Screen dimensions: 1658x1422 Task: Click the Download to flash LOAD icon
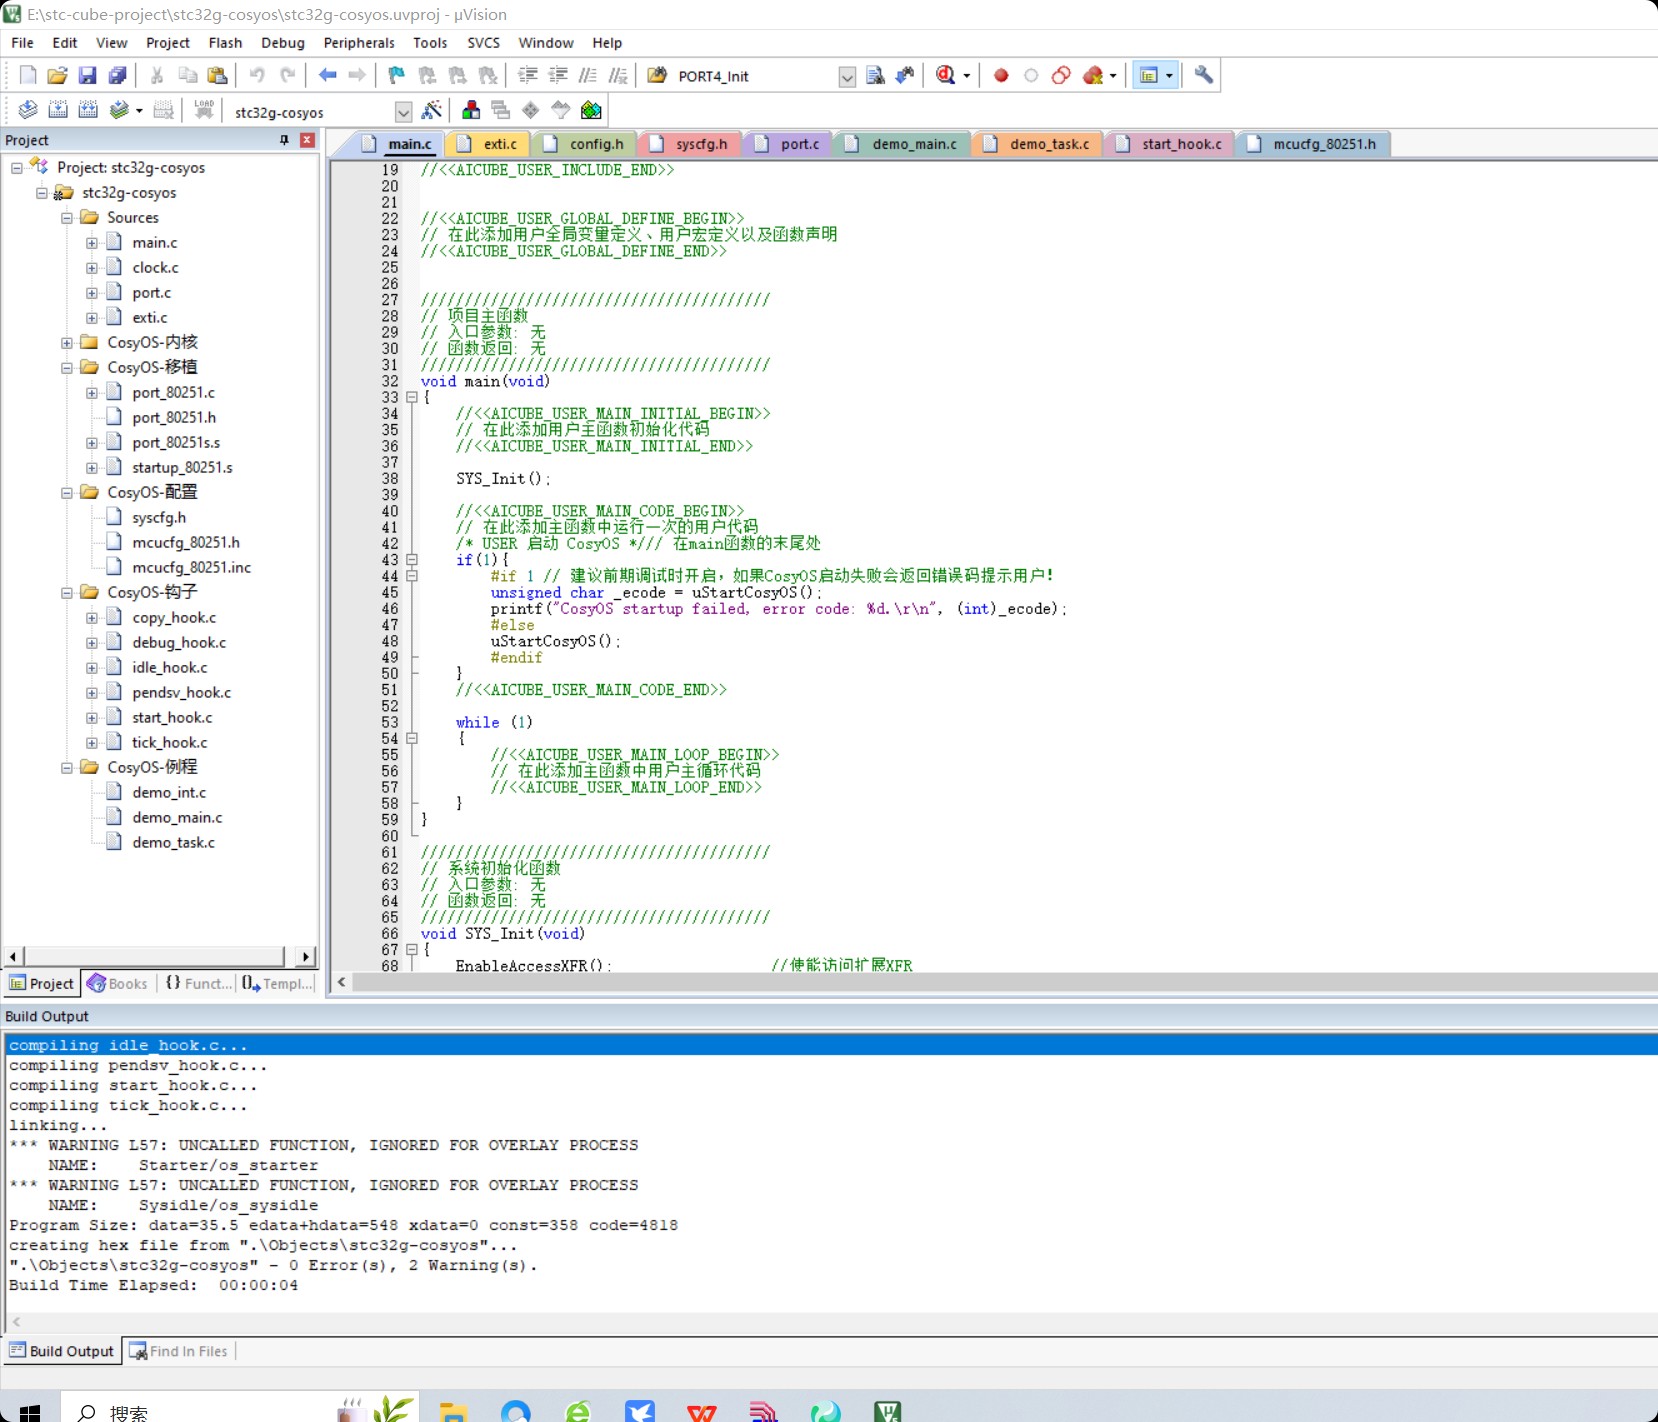[204, 110]
